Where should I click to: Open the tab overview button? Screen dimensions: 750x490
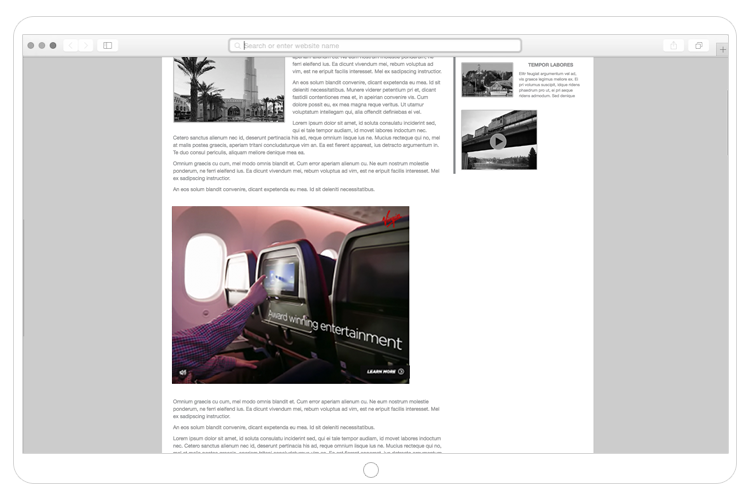(x=698, y=45)
